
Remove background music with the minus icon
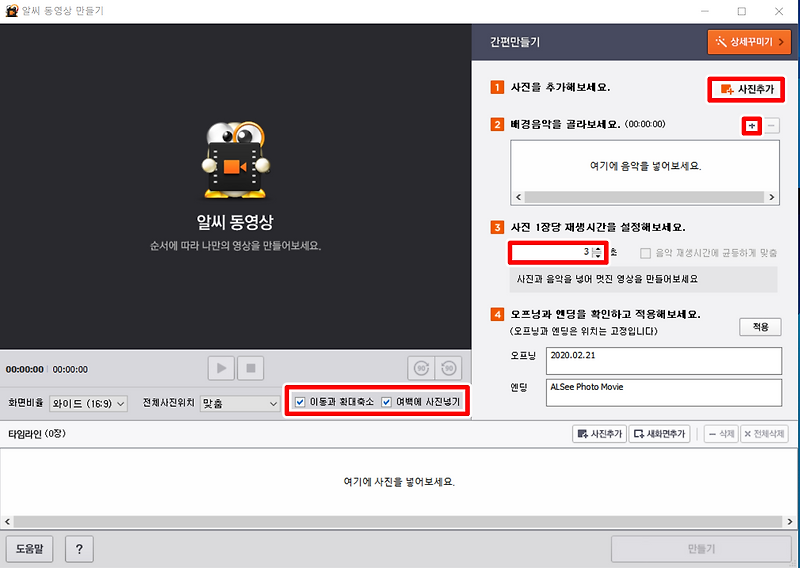(771, 126)
